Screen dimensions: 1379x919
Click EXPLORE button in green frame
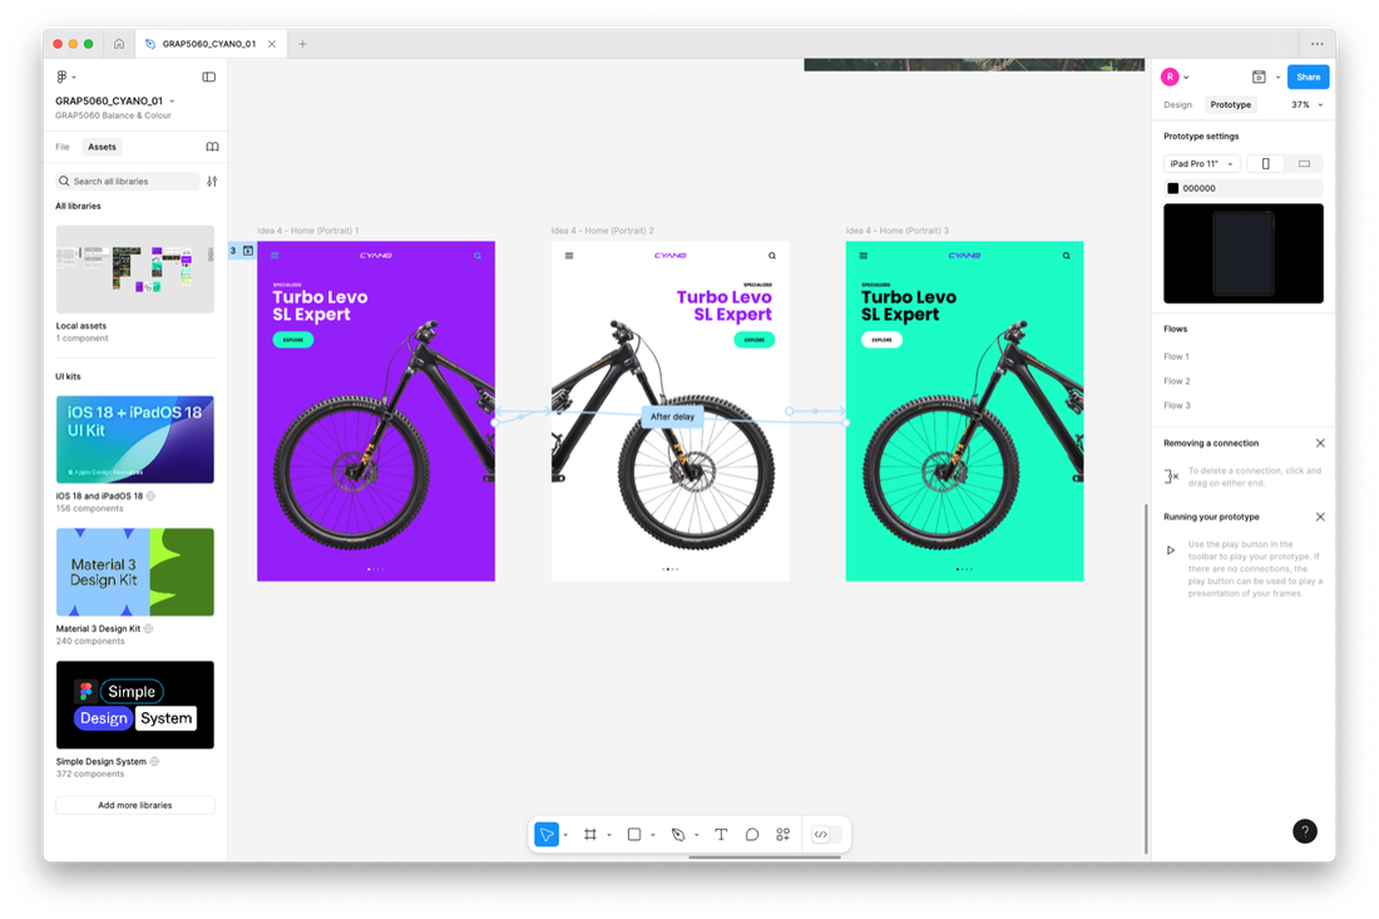click(882, 340)
